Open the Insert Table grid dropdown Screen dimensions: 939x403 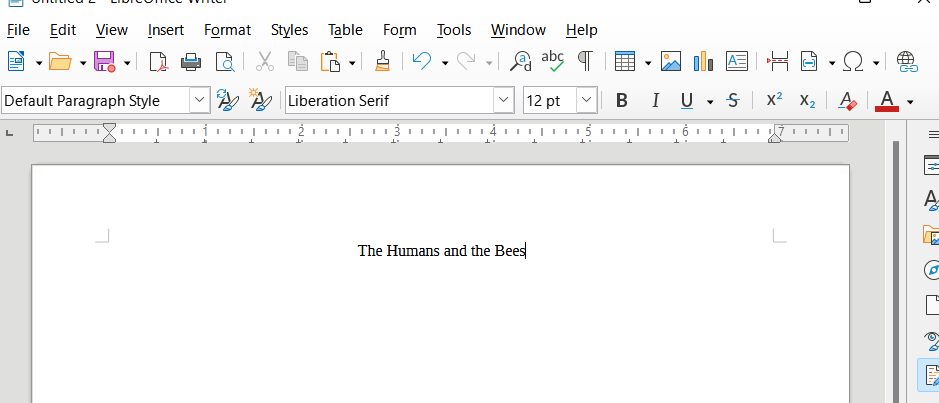[648, 62]
